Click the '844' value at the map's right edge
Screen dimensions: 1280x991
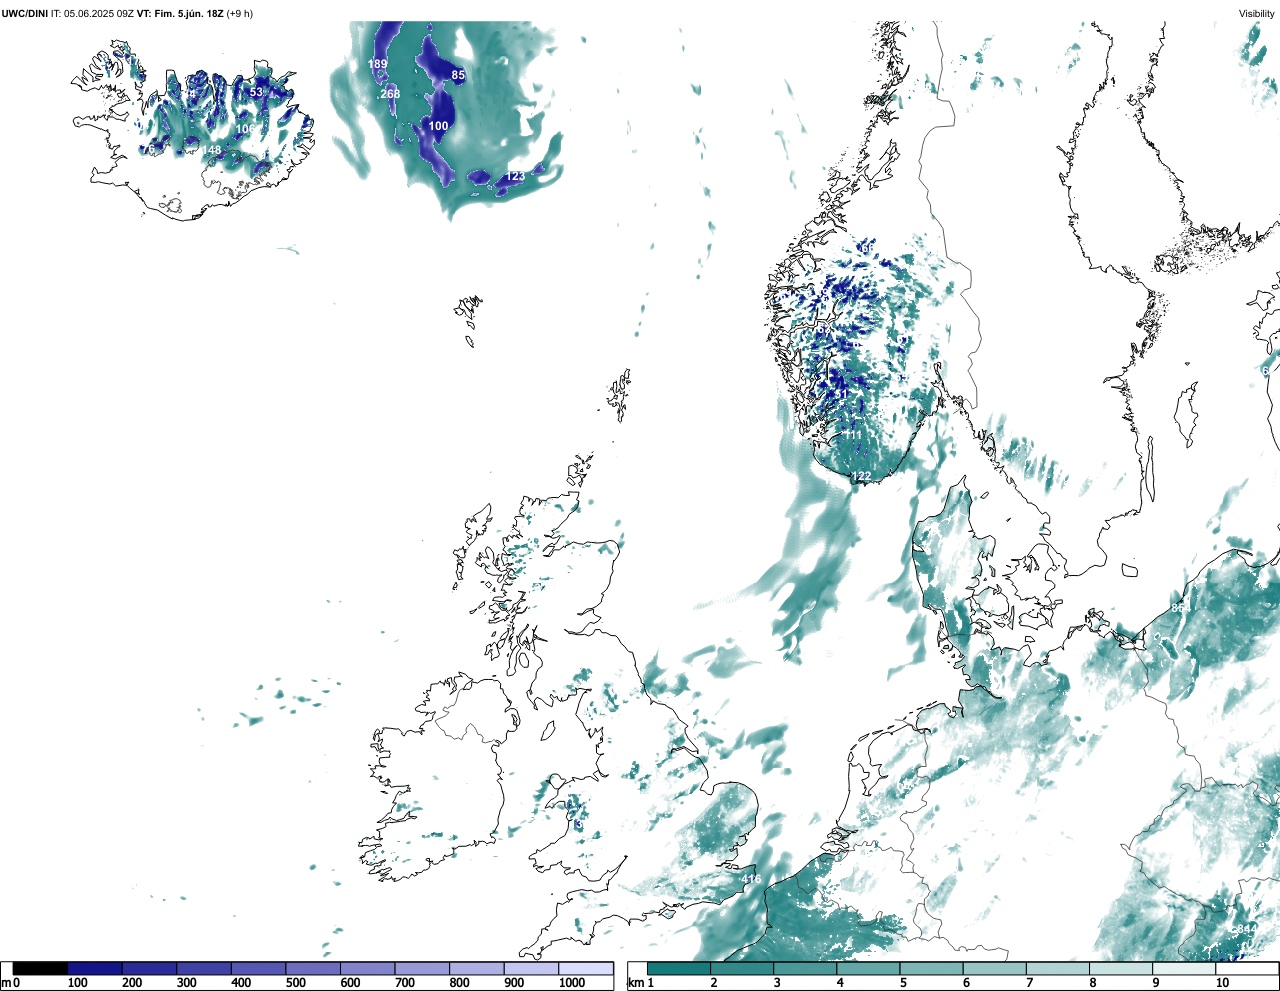pyautogui.click(x=1247, y=930)
